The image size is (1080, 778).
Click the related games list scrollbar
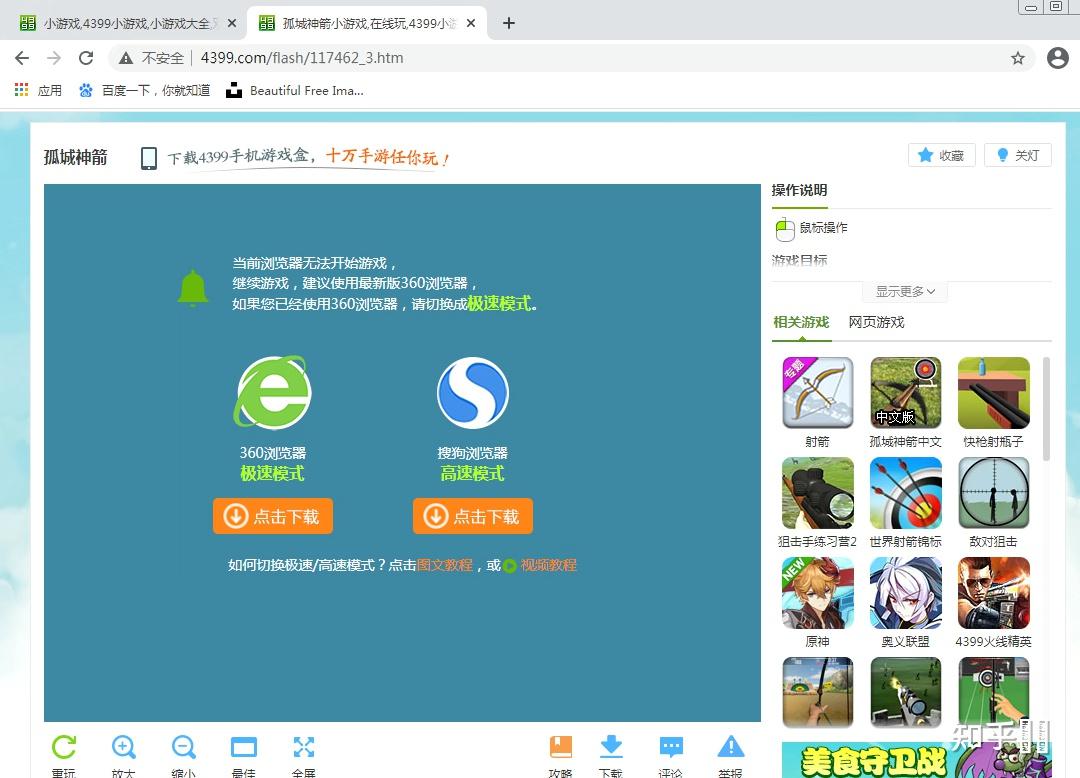click(1046, 408)
